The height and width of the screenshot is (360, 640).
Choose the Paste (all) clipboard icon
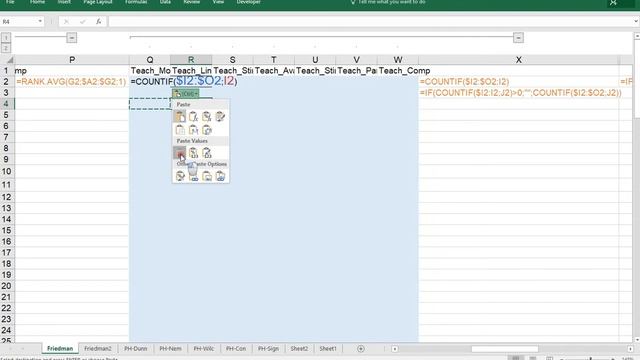180,117
